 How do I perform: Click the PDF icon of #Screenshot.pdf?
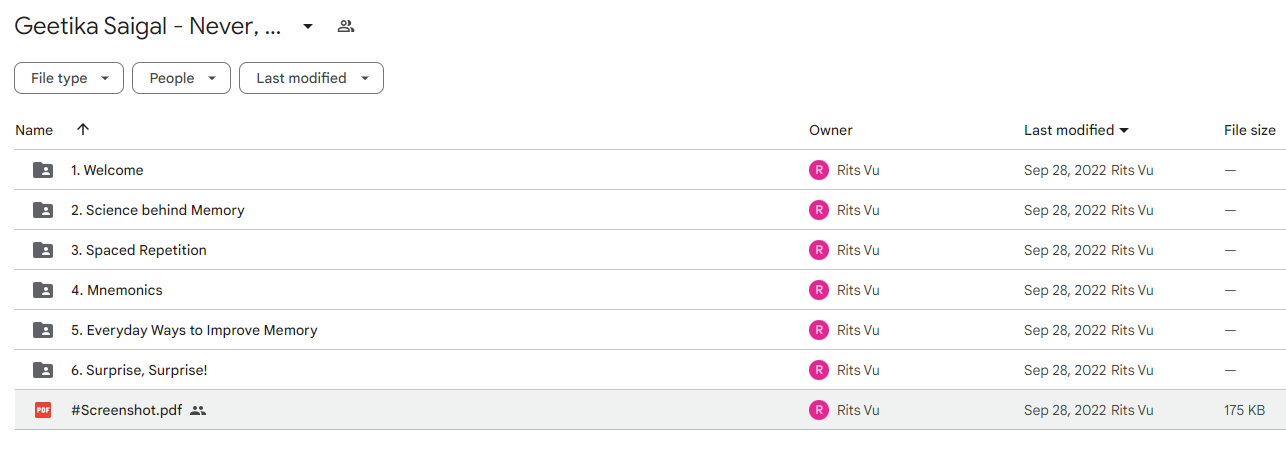click(43, 410)
